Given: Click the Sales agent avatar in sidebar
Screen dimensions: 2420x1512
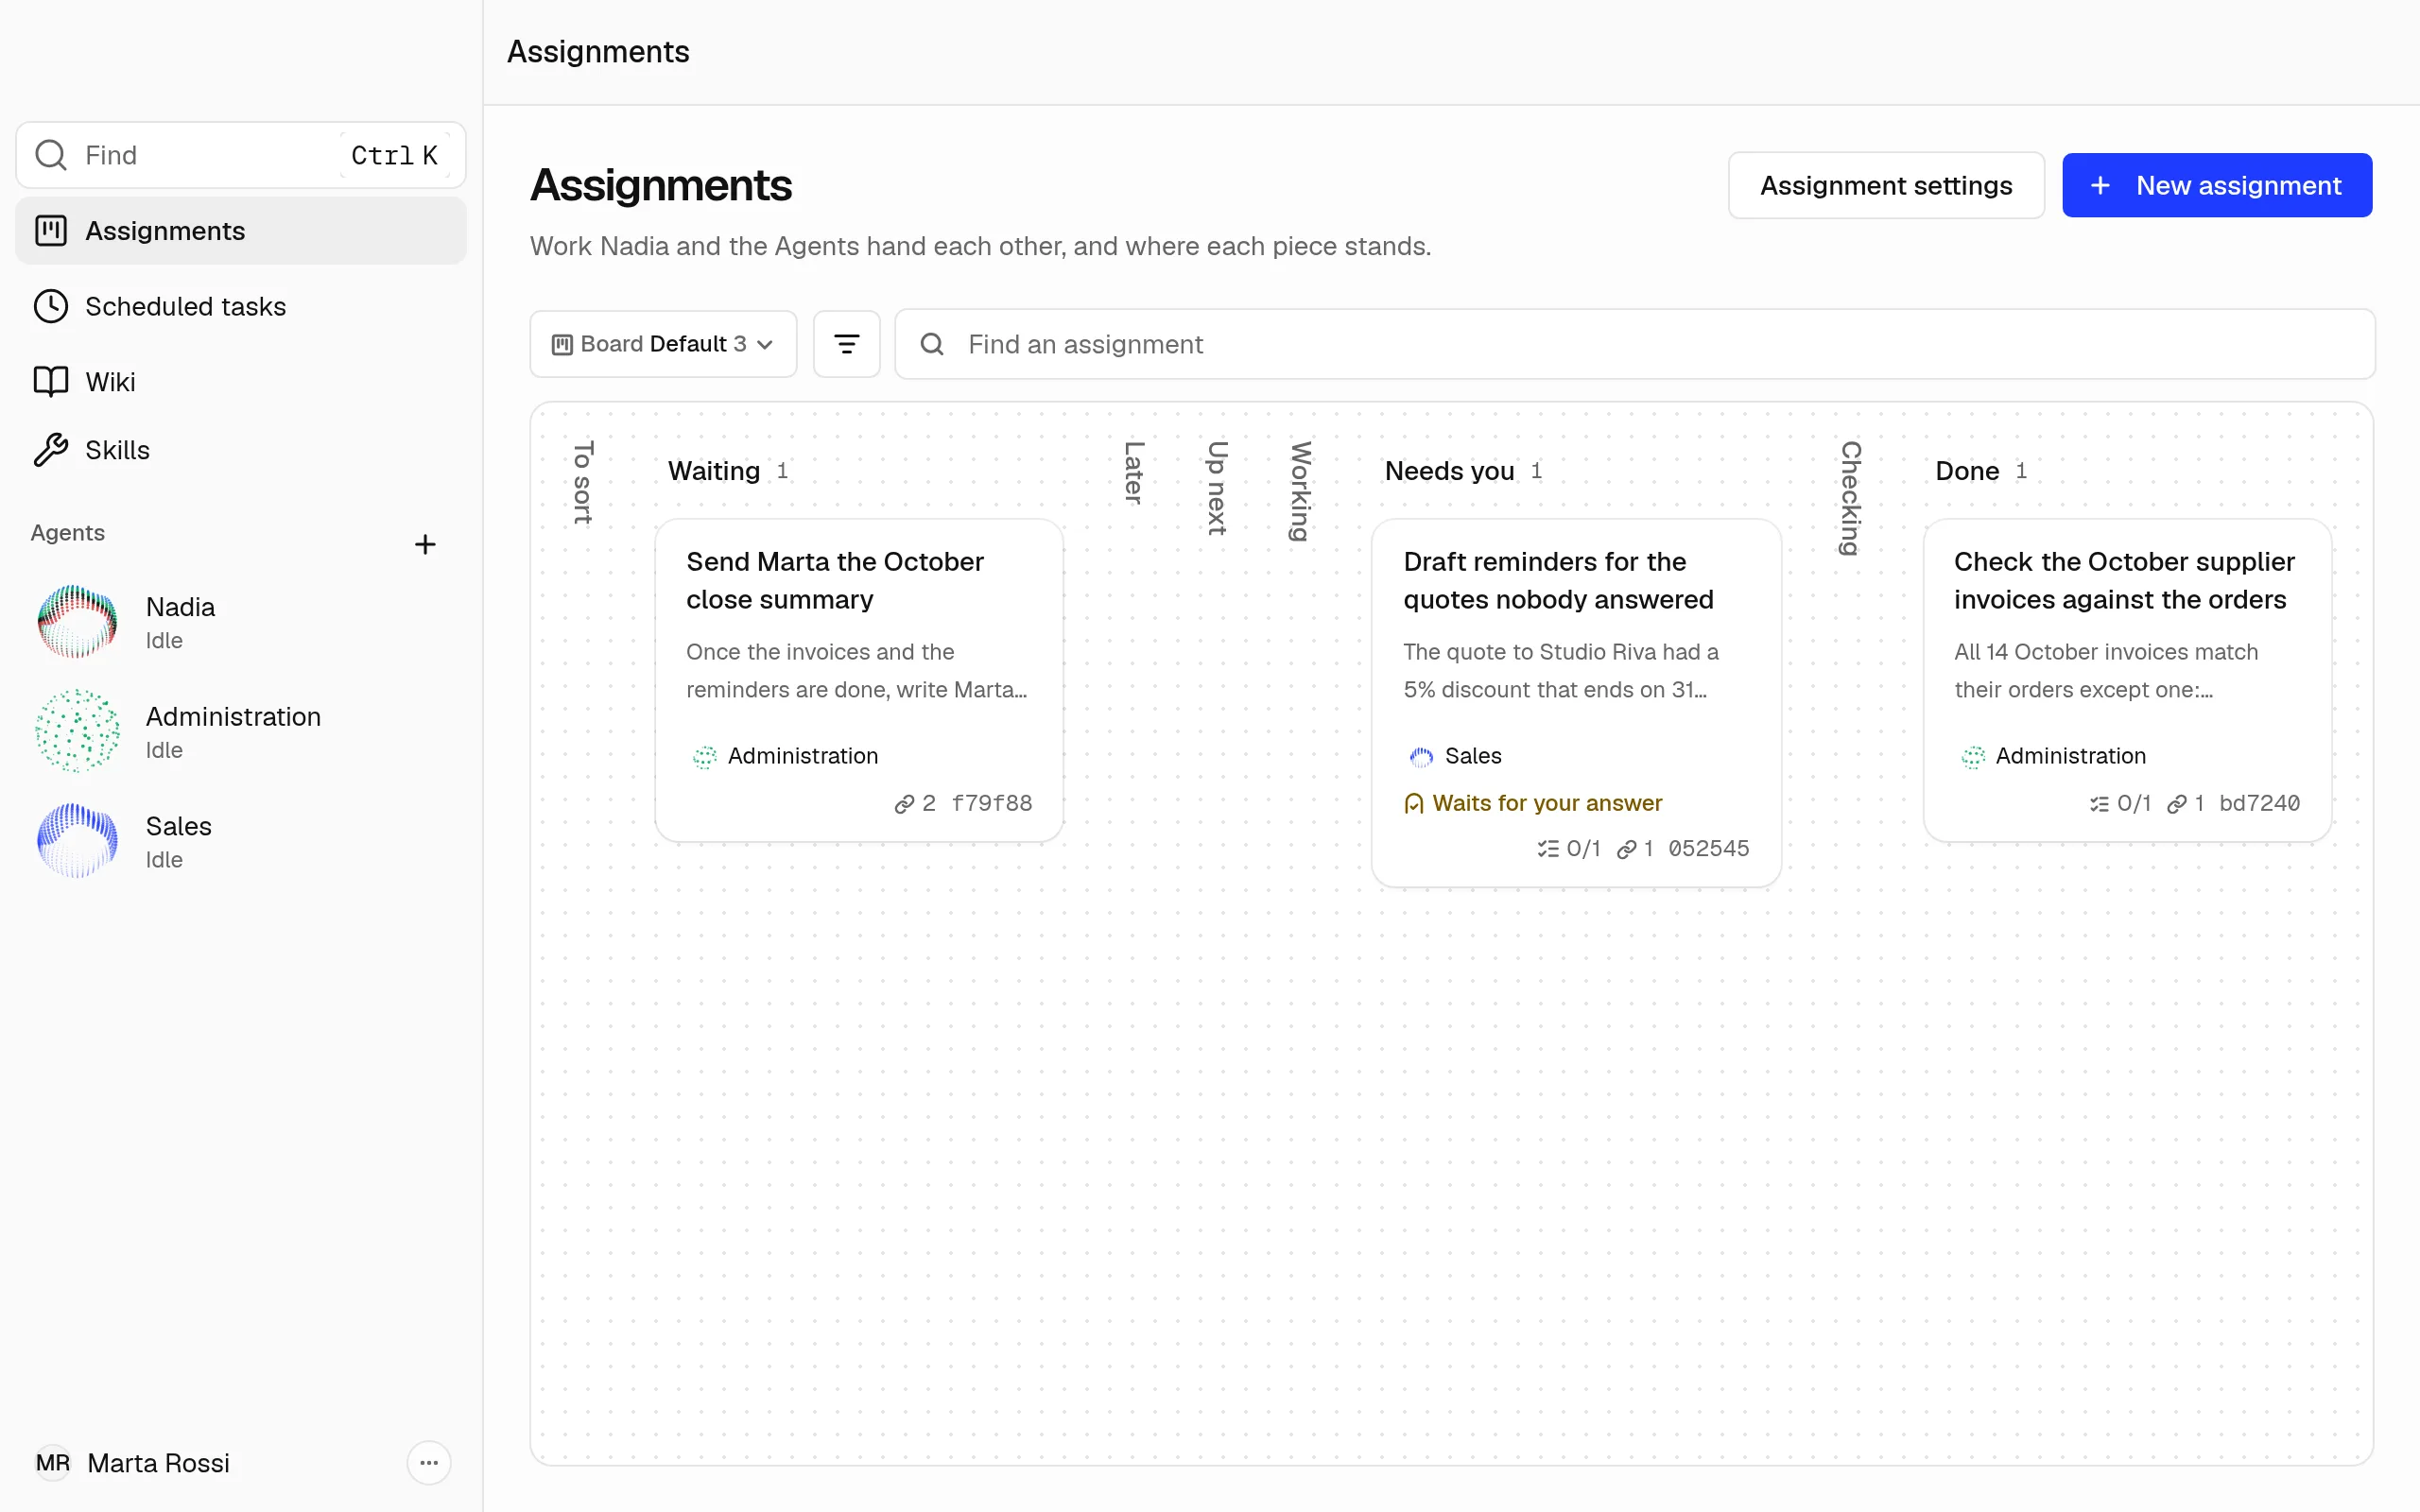Looking at the screenshot, I should point(77,841).
